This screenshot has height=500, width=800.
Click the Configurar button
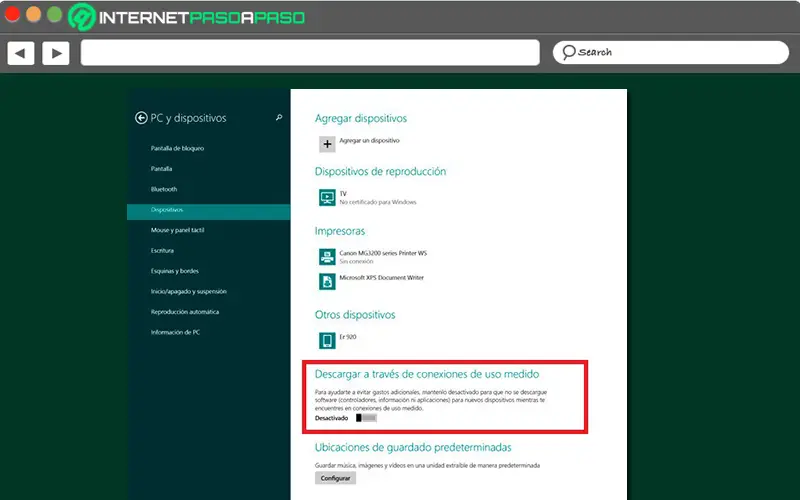335,478
